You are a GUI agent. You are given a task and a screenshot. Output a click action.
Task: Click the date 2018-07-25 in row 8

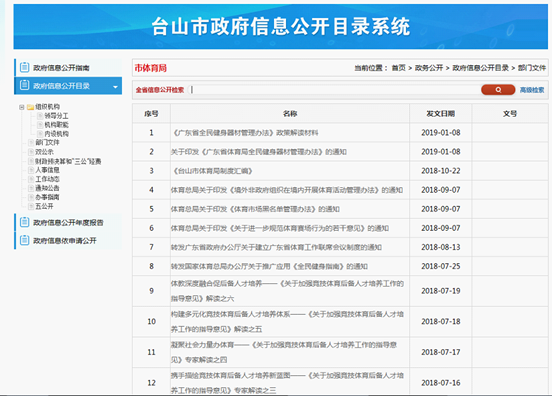point(441,266)
